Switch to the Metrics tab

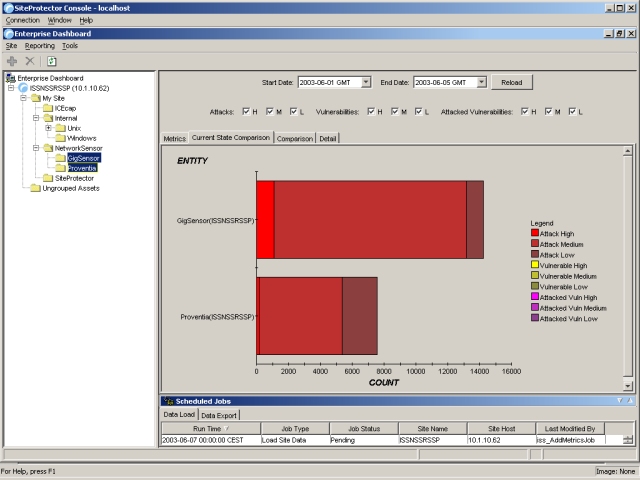pos(175,139)
